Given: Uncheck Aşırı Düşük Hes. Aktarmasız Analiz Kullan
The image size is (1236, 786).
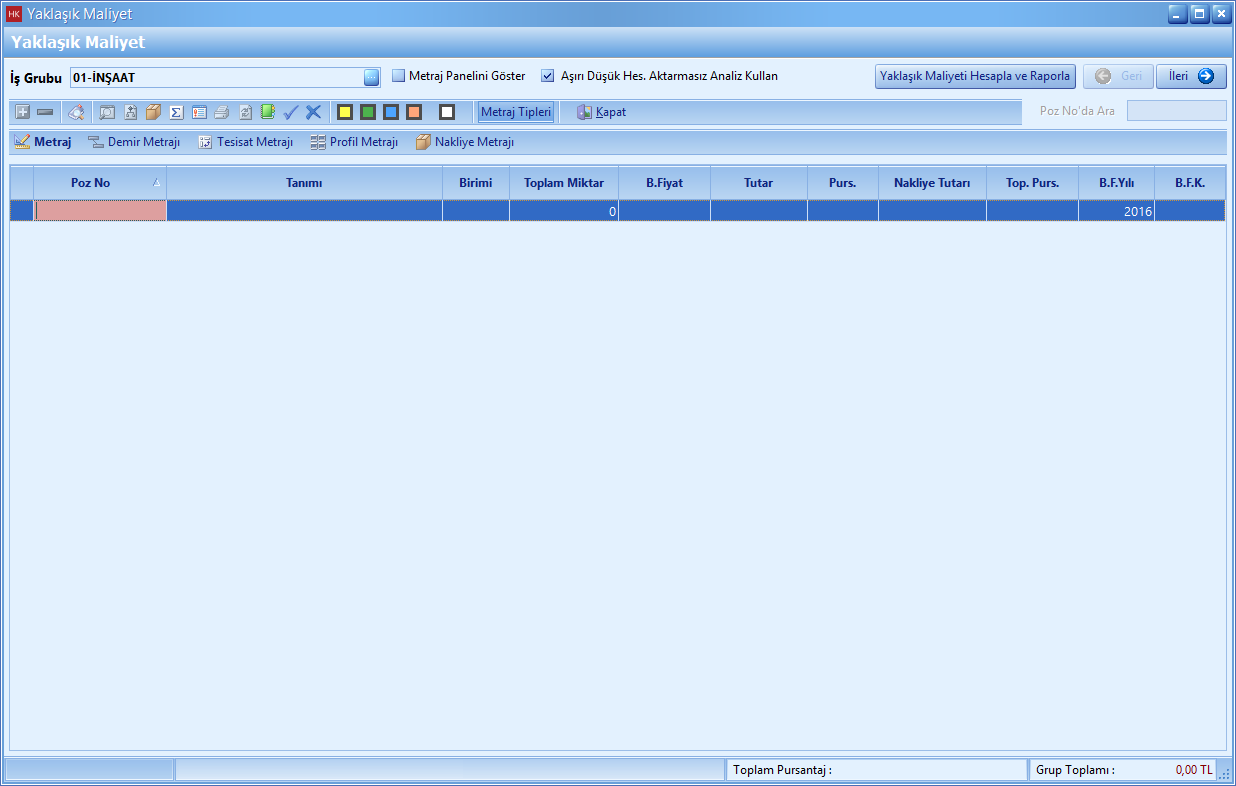Looking at the screenshot, I should (x=547, y=76).
